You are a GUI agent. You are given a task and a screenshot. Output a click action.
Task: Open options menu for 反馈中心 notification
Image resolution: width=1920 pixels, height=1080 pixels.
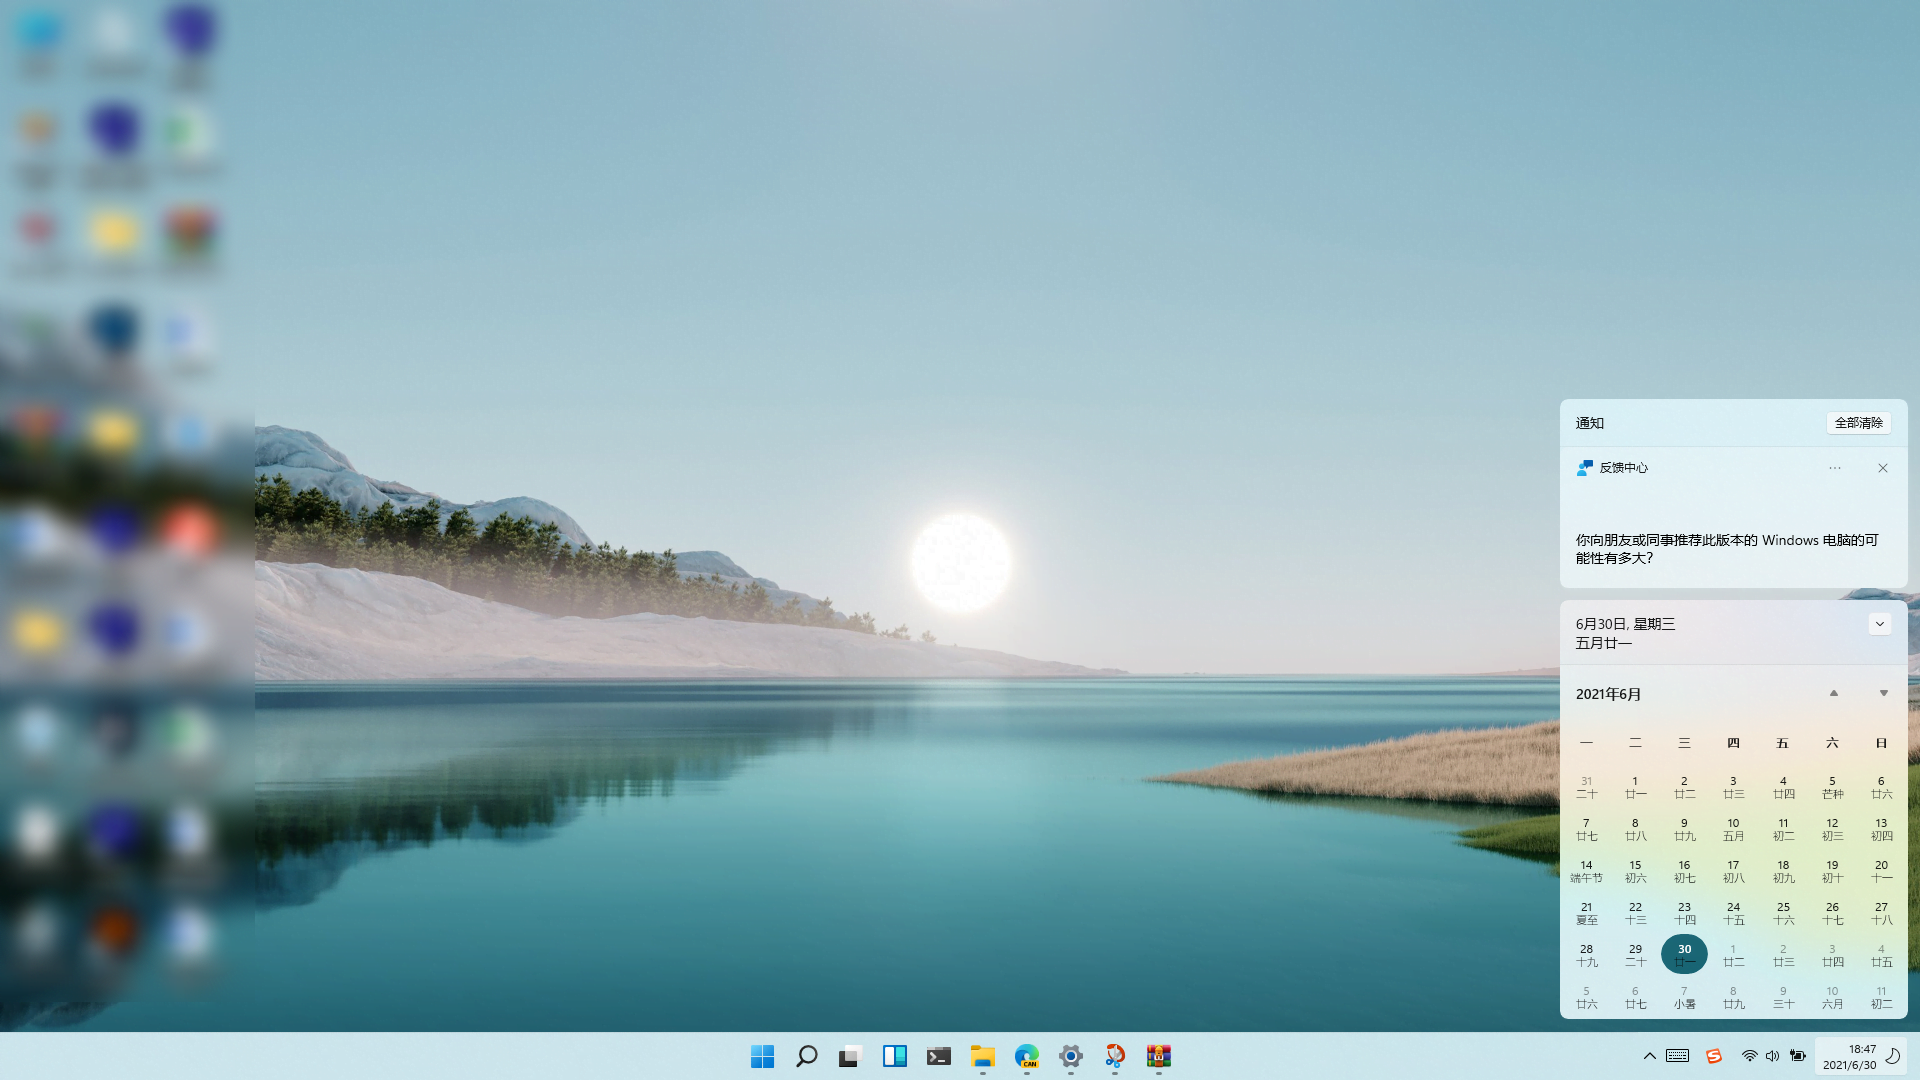[x=1834, y=468]
